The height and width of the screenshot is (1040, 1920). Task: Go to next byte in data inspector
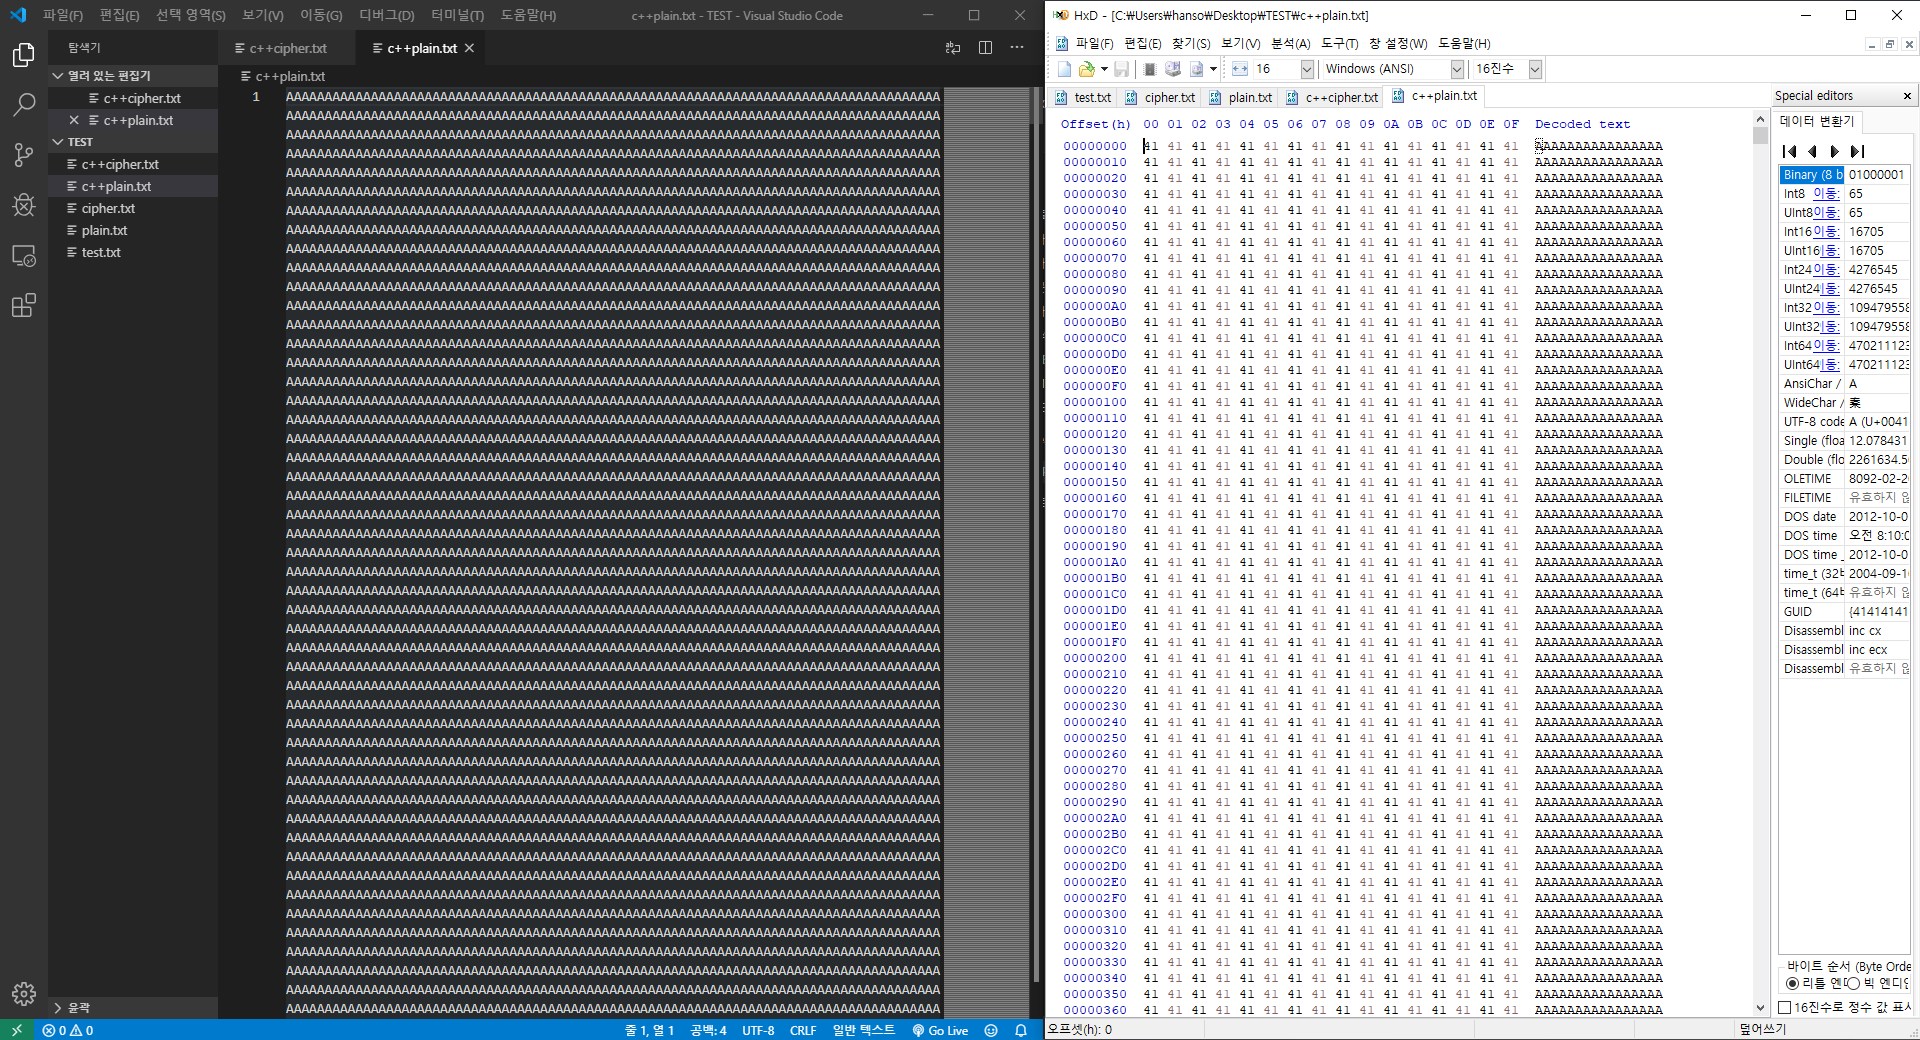tap(1834, 152)
